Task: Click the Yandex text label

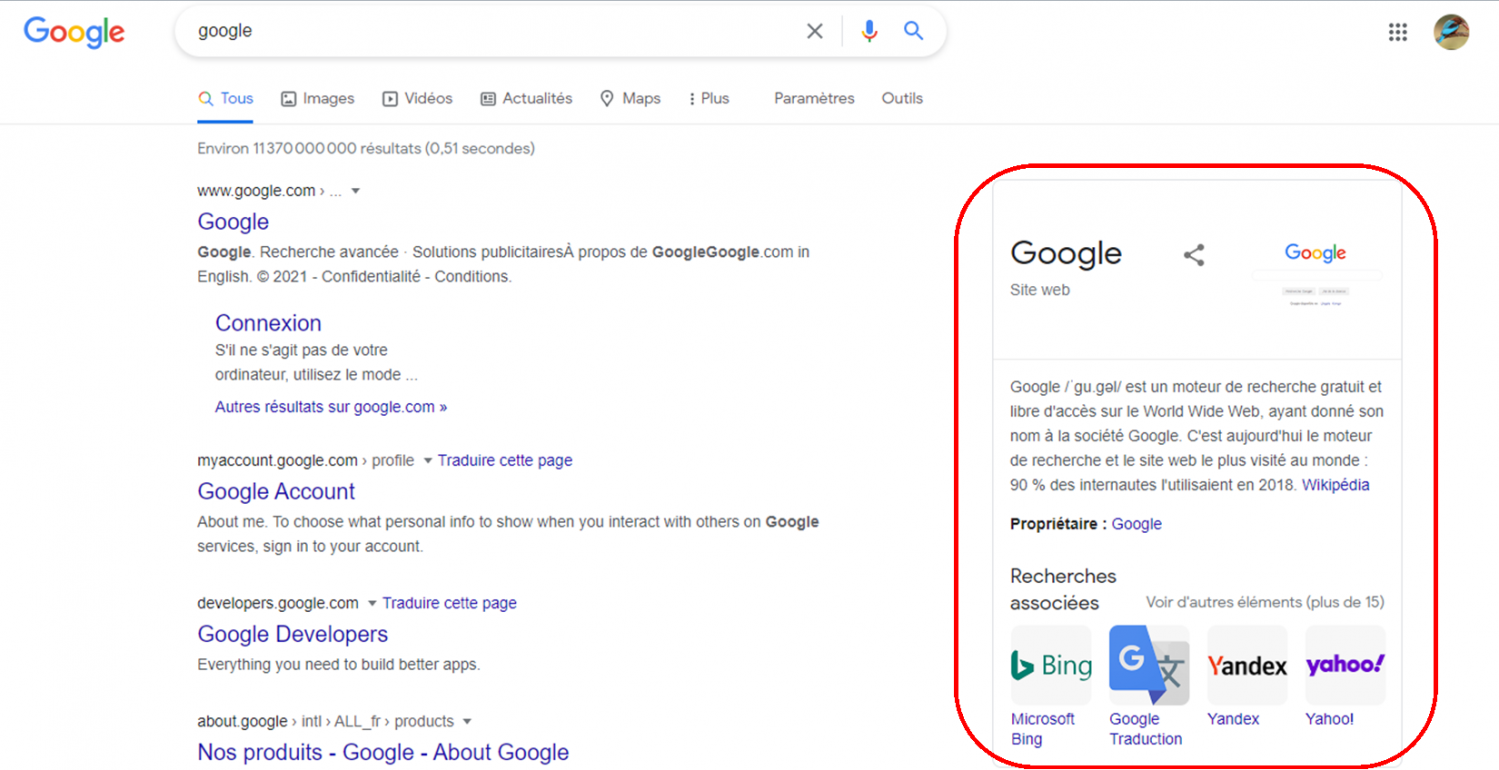Action: pos(1233,719)
